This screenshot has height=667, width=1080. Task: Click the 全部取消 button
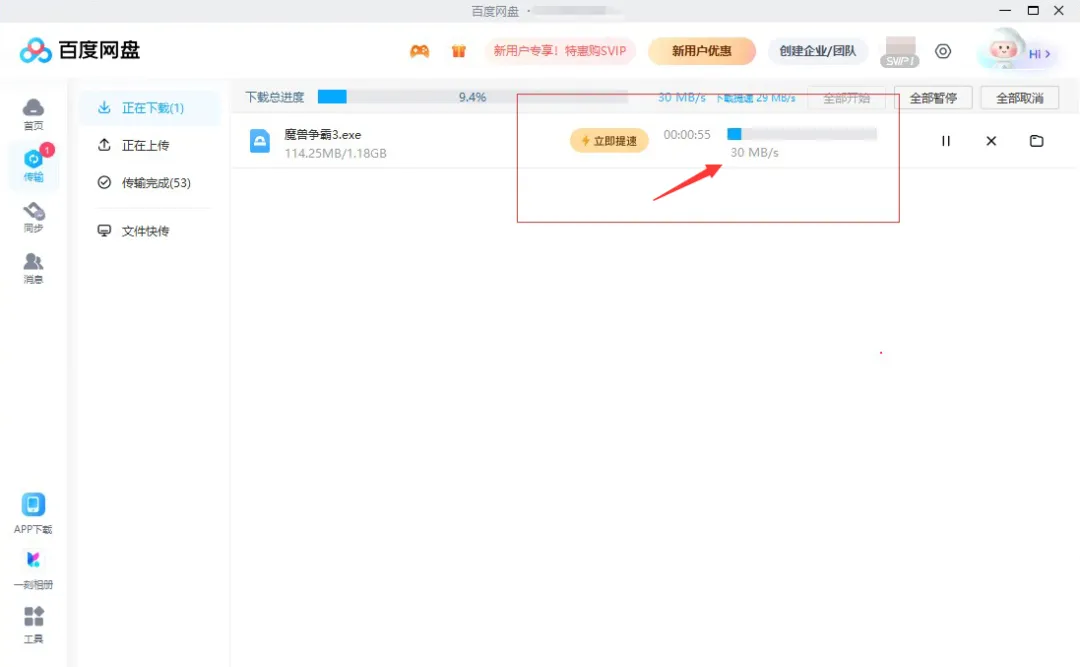[1019, 98]
